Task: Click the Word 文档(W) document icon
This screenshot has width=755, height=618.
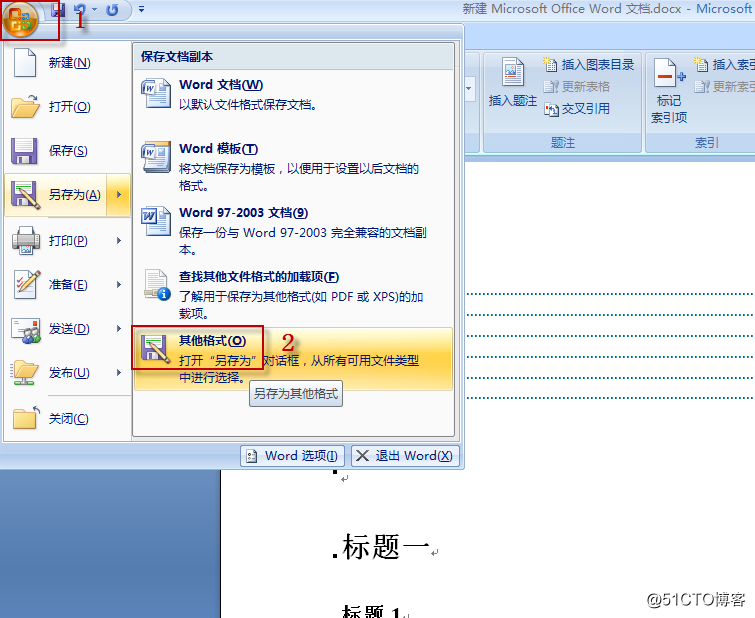Action: 156,93
